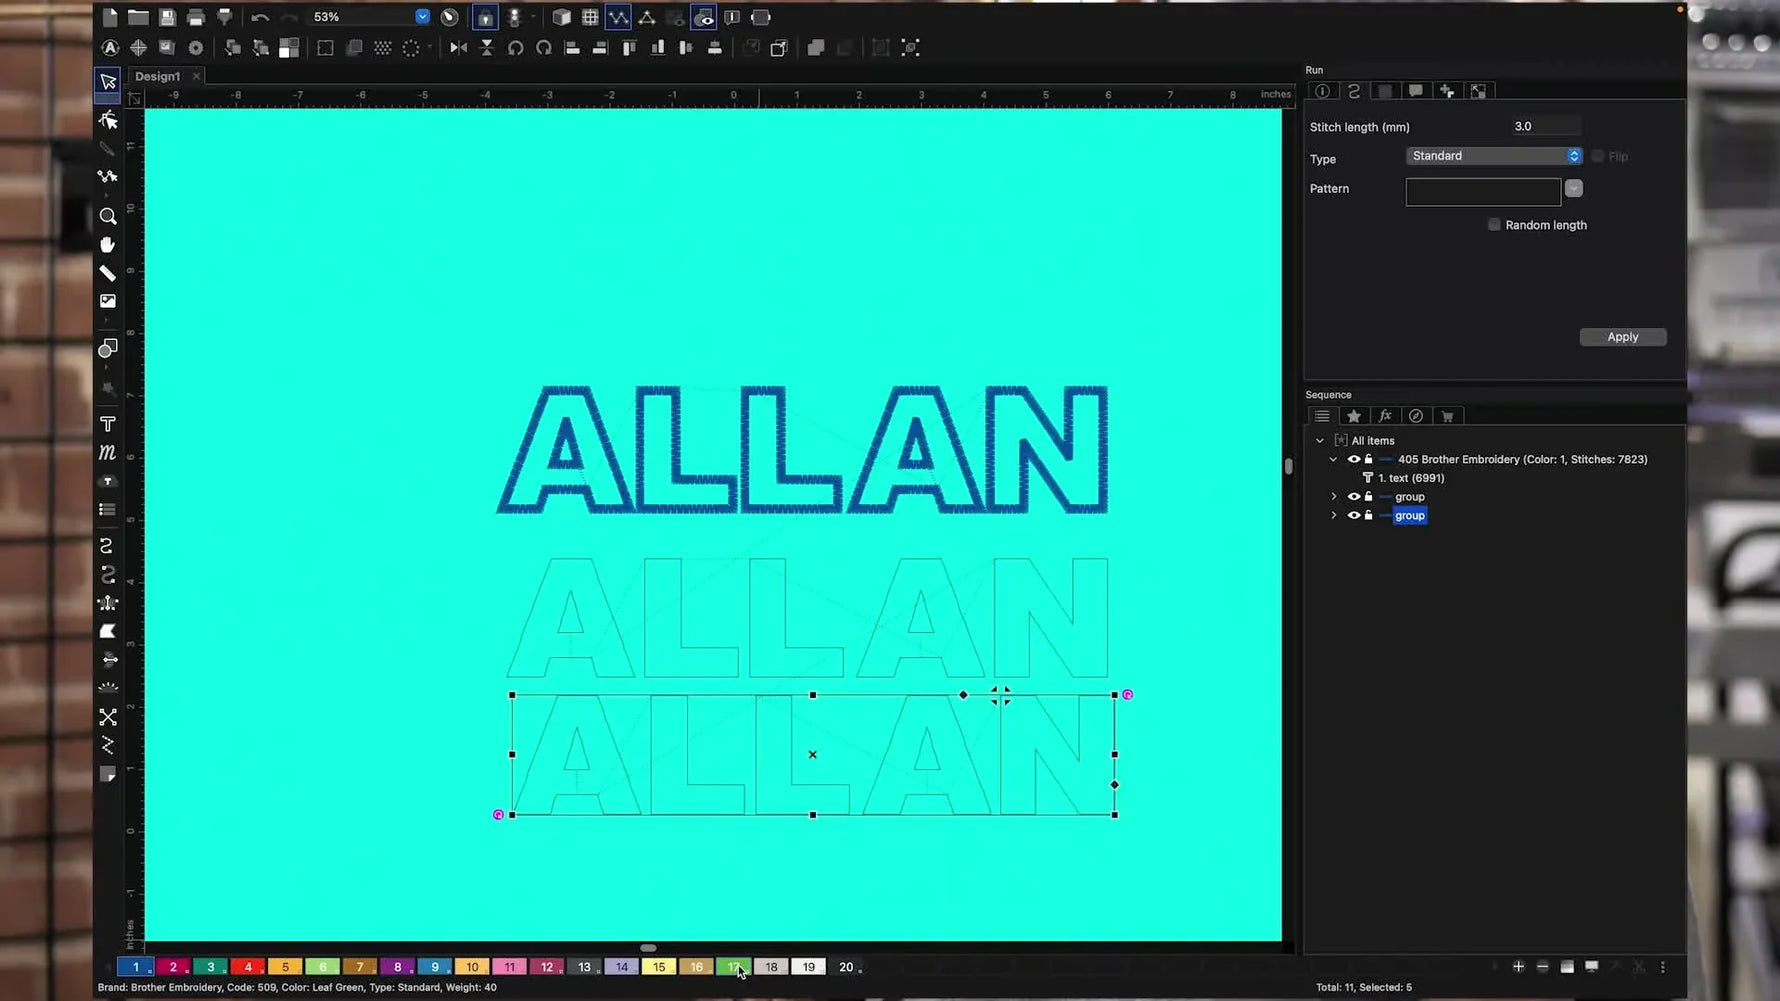Viewport: 1780px width, 1001px height.
Task: Expand the first unselected group
Action: (1333, 497)
